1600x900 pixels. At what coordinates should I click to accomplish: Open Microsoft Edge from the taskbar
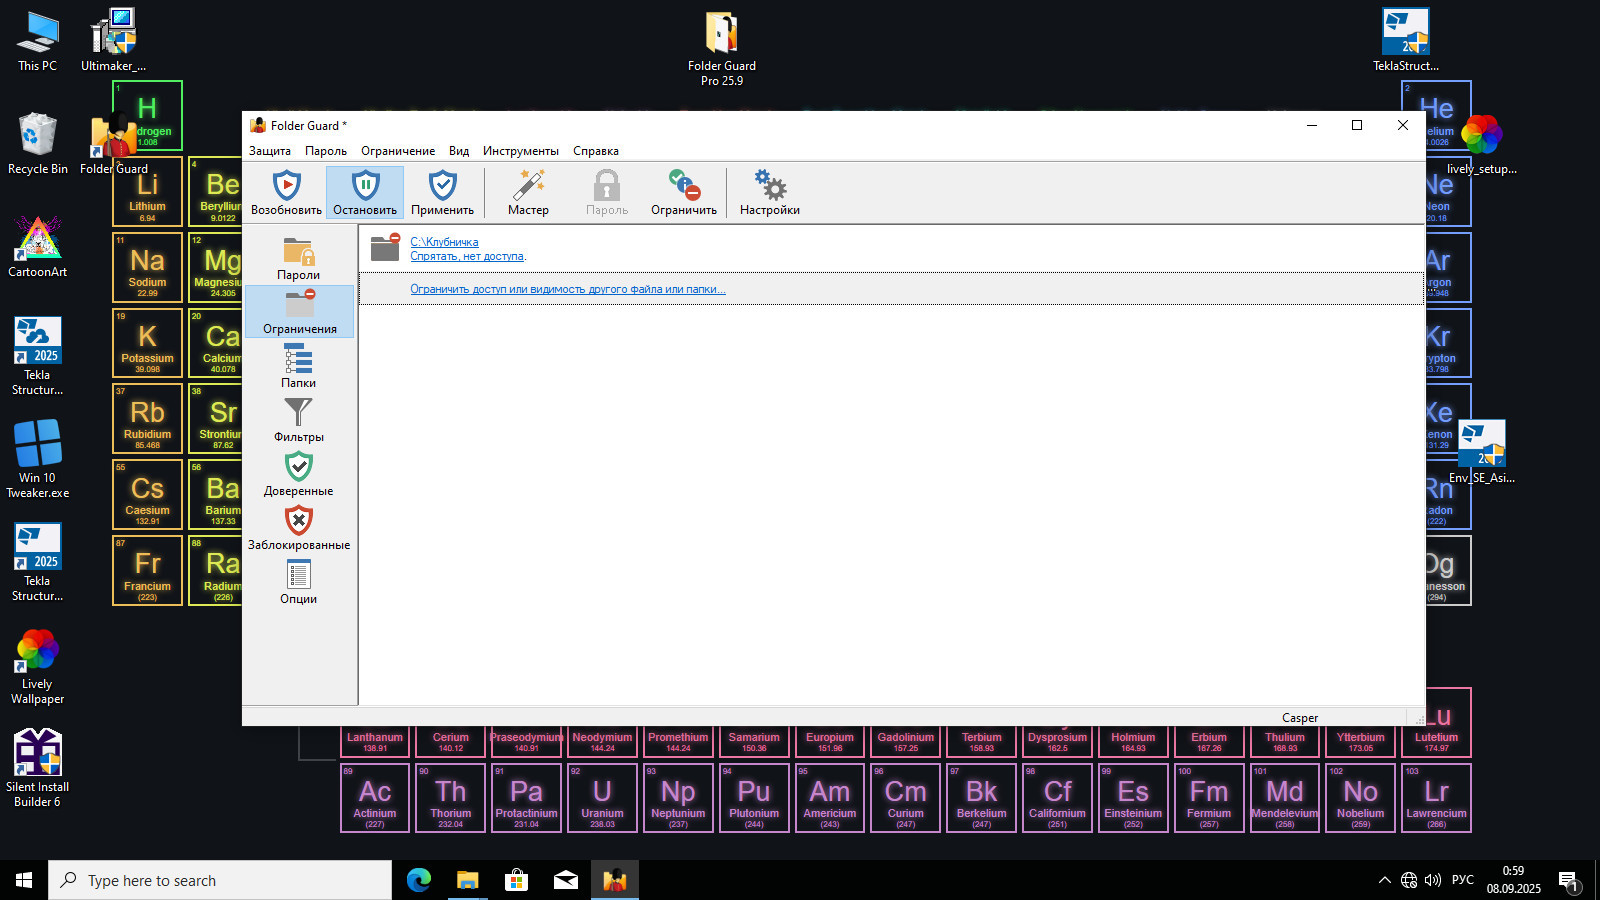click(x=419, y=880)
